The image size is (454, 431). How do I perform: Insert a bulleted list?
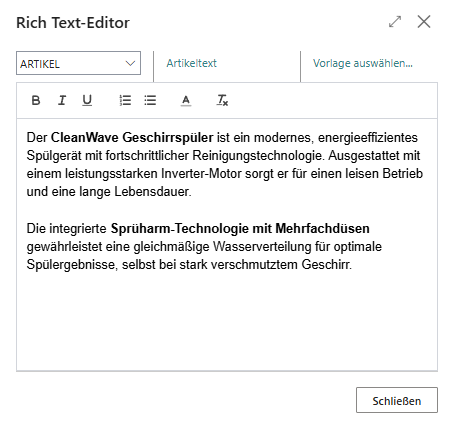(150, 100)
